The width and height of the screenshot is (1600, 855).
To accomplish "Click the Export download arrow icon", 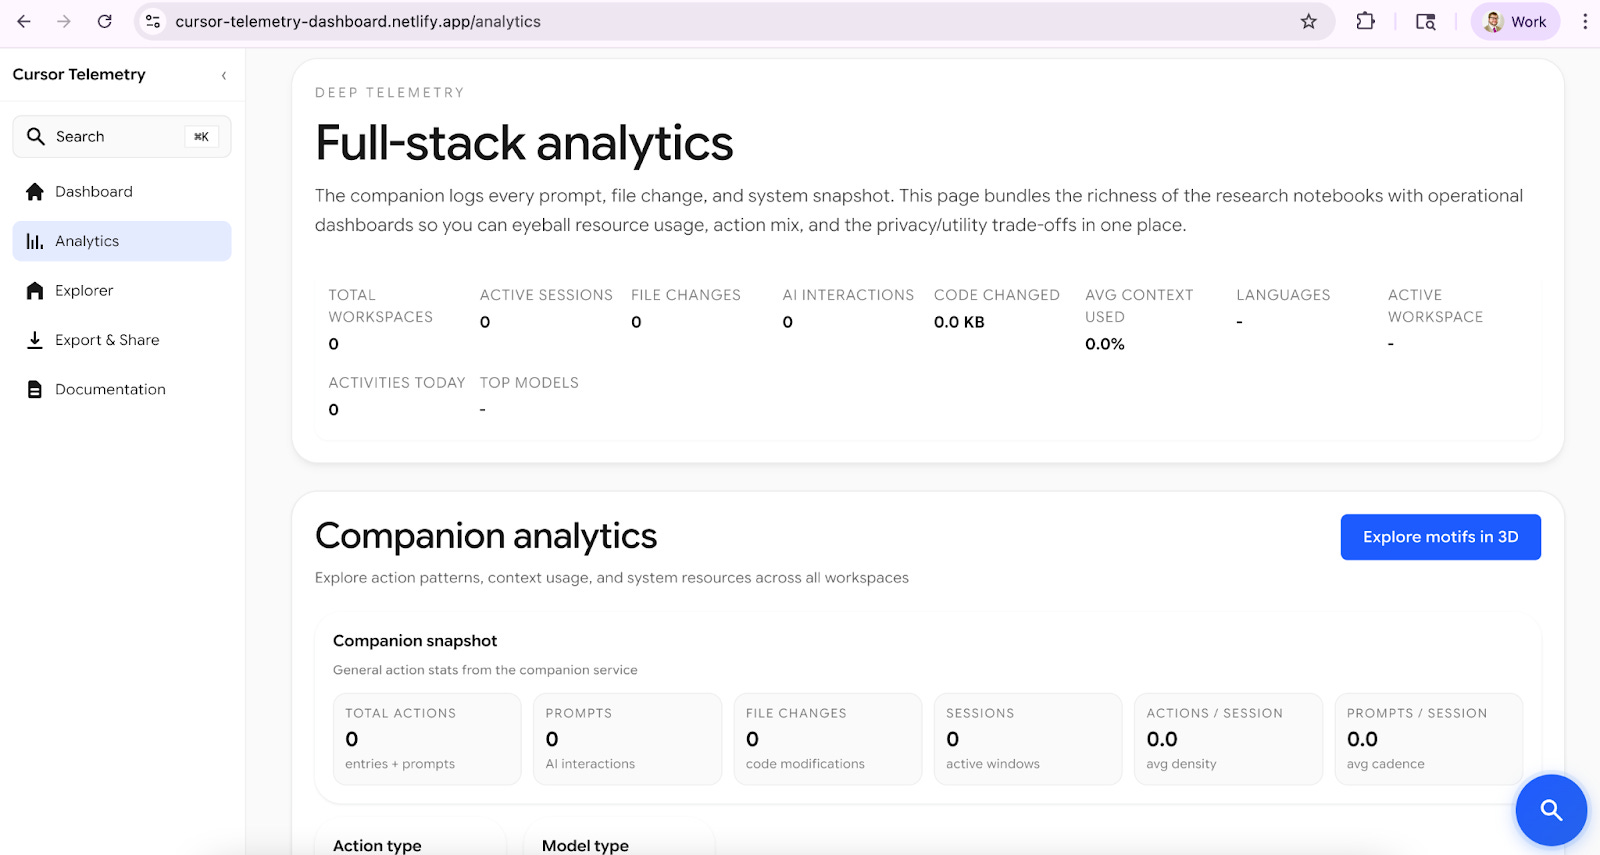I will coord(35,340).
